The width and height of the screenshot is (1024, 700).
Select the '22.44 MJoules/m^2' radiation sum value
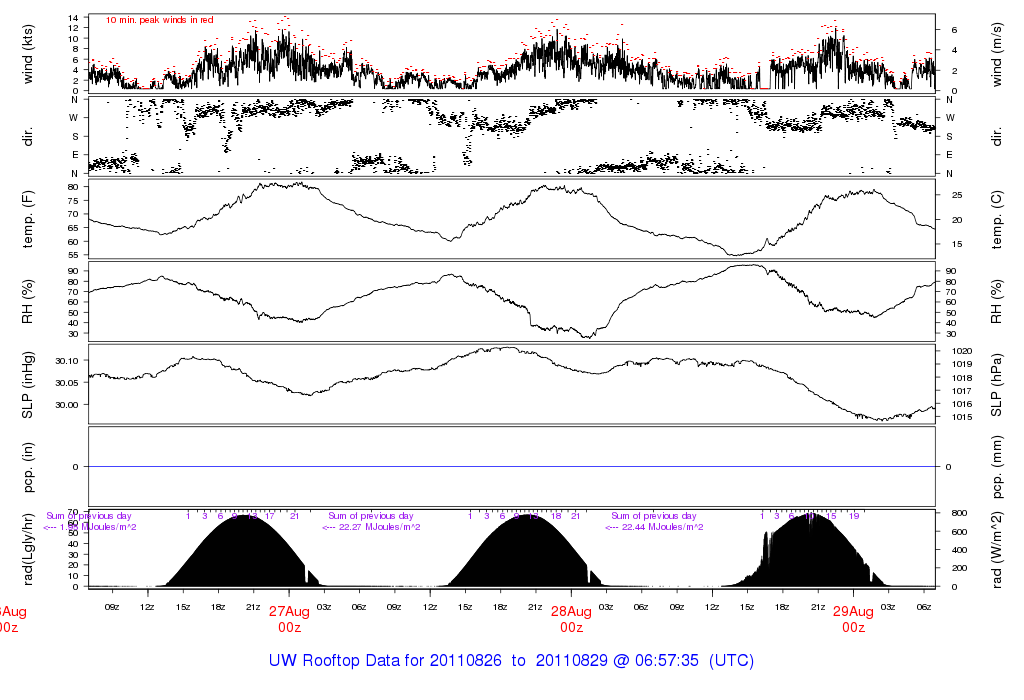point(663,527)
